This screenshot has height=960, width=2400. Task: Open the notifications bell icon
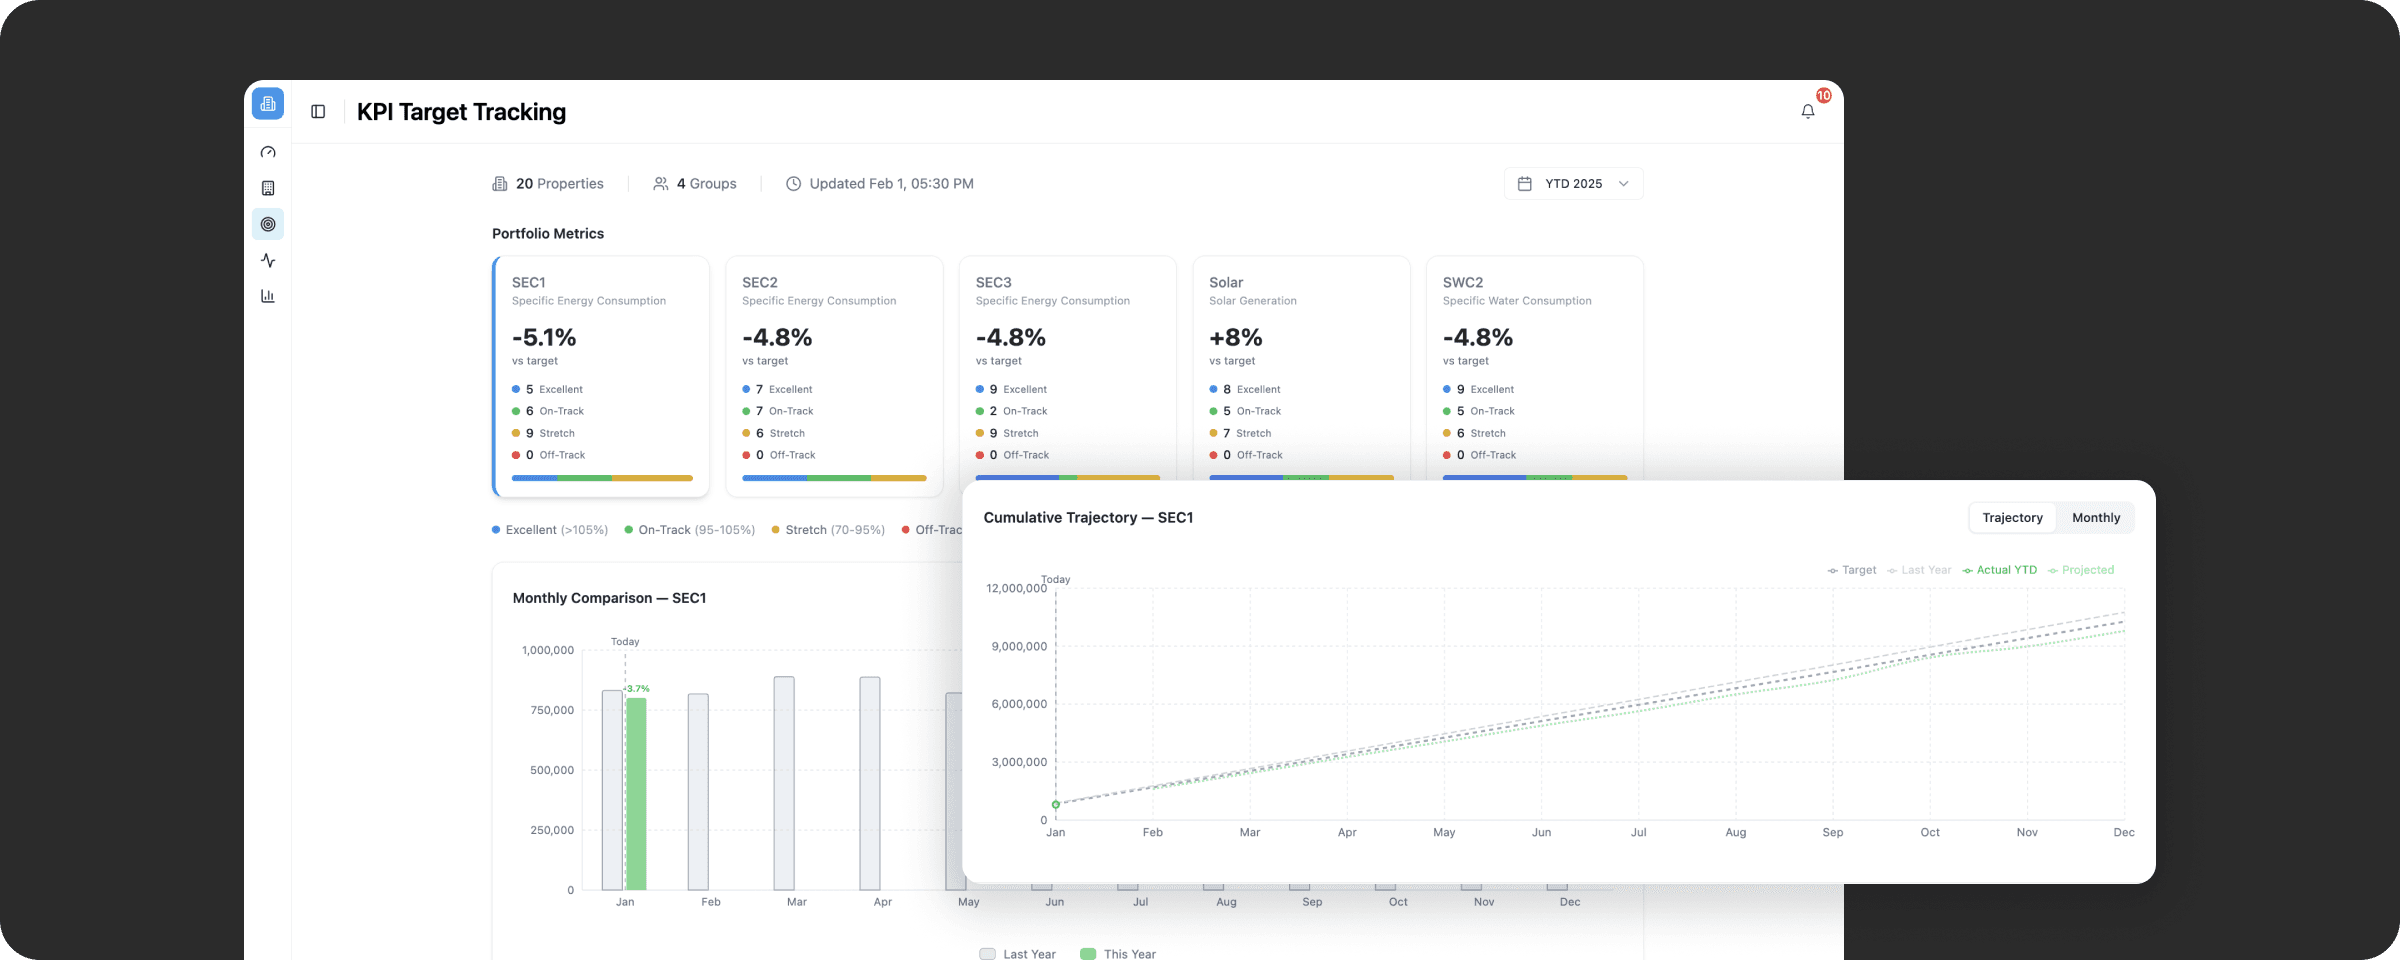point(1807,112)
